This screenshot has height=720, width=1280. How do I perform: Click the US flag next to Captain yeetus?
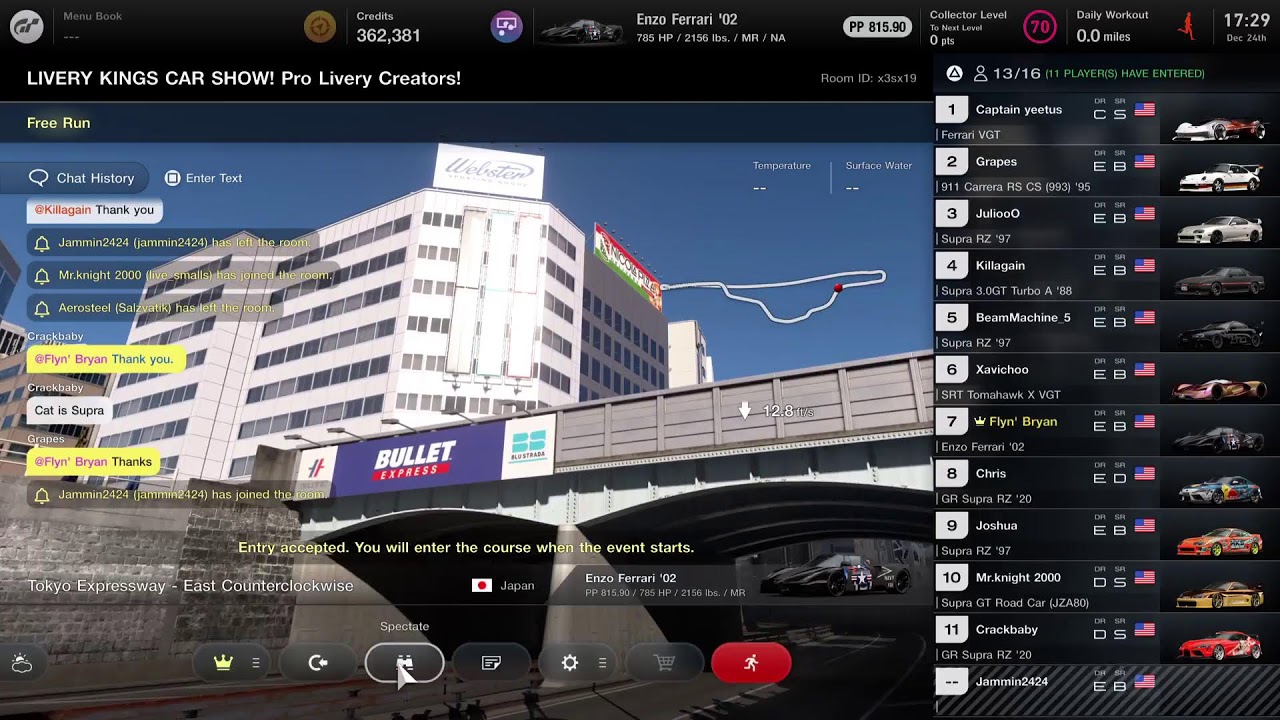tap(1144, 110)
